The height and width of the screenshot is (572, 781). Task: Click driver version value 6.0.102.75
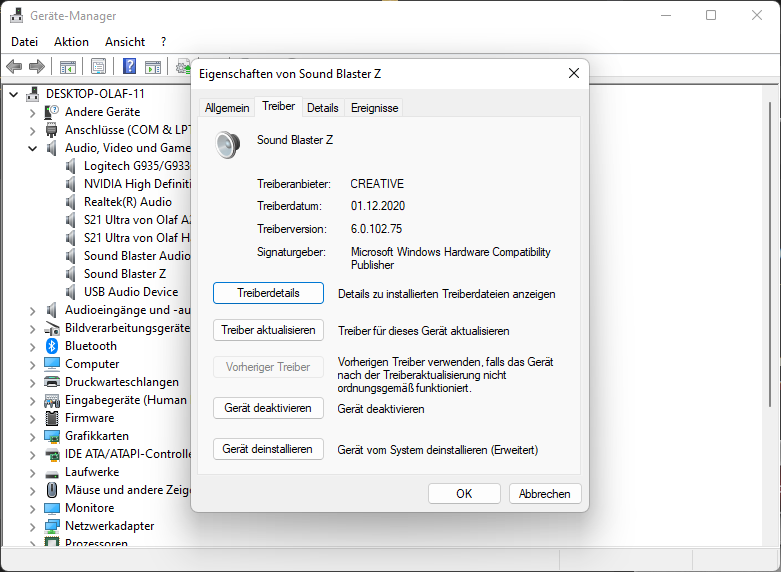click(x=376, y=229)
